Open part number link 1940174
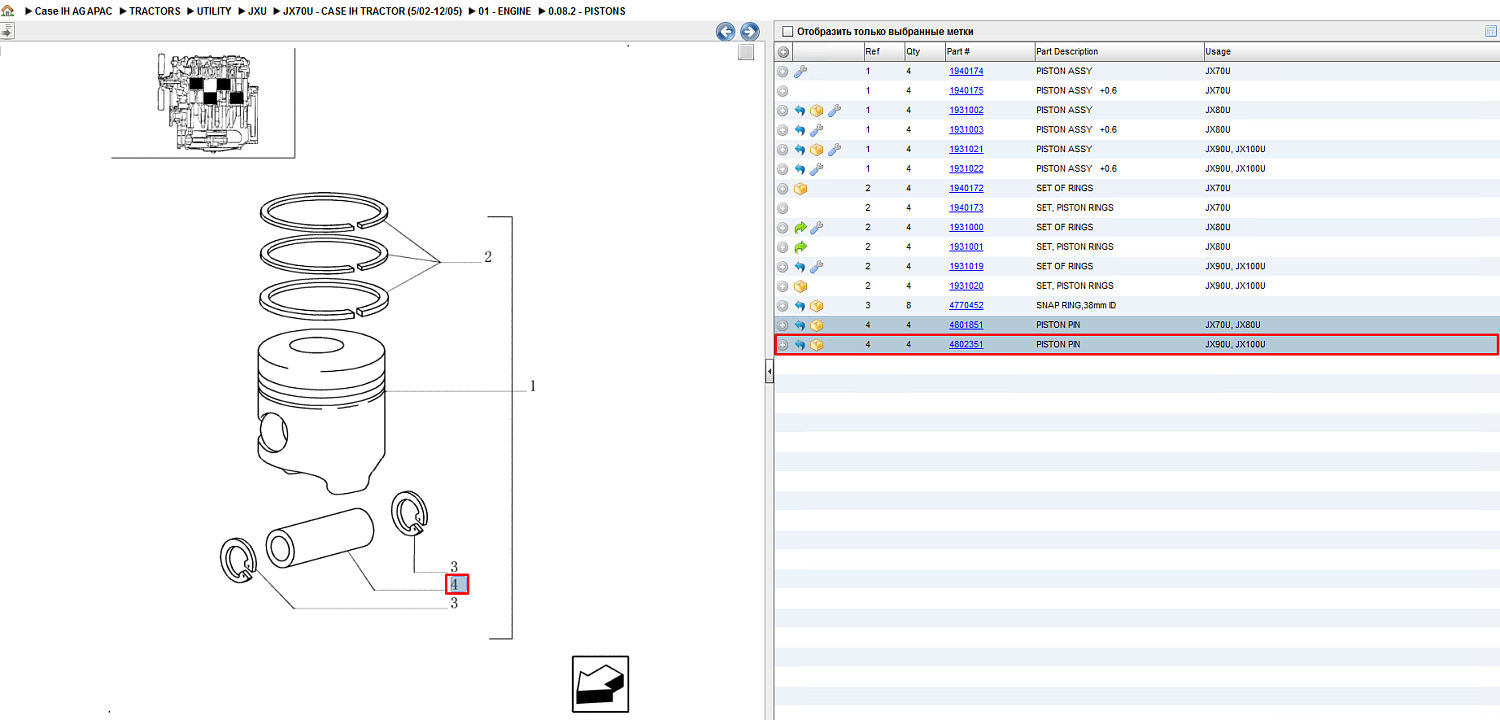This screenshot has height=720, width=1500. pos(966,72)
